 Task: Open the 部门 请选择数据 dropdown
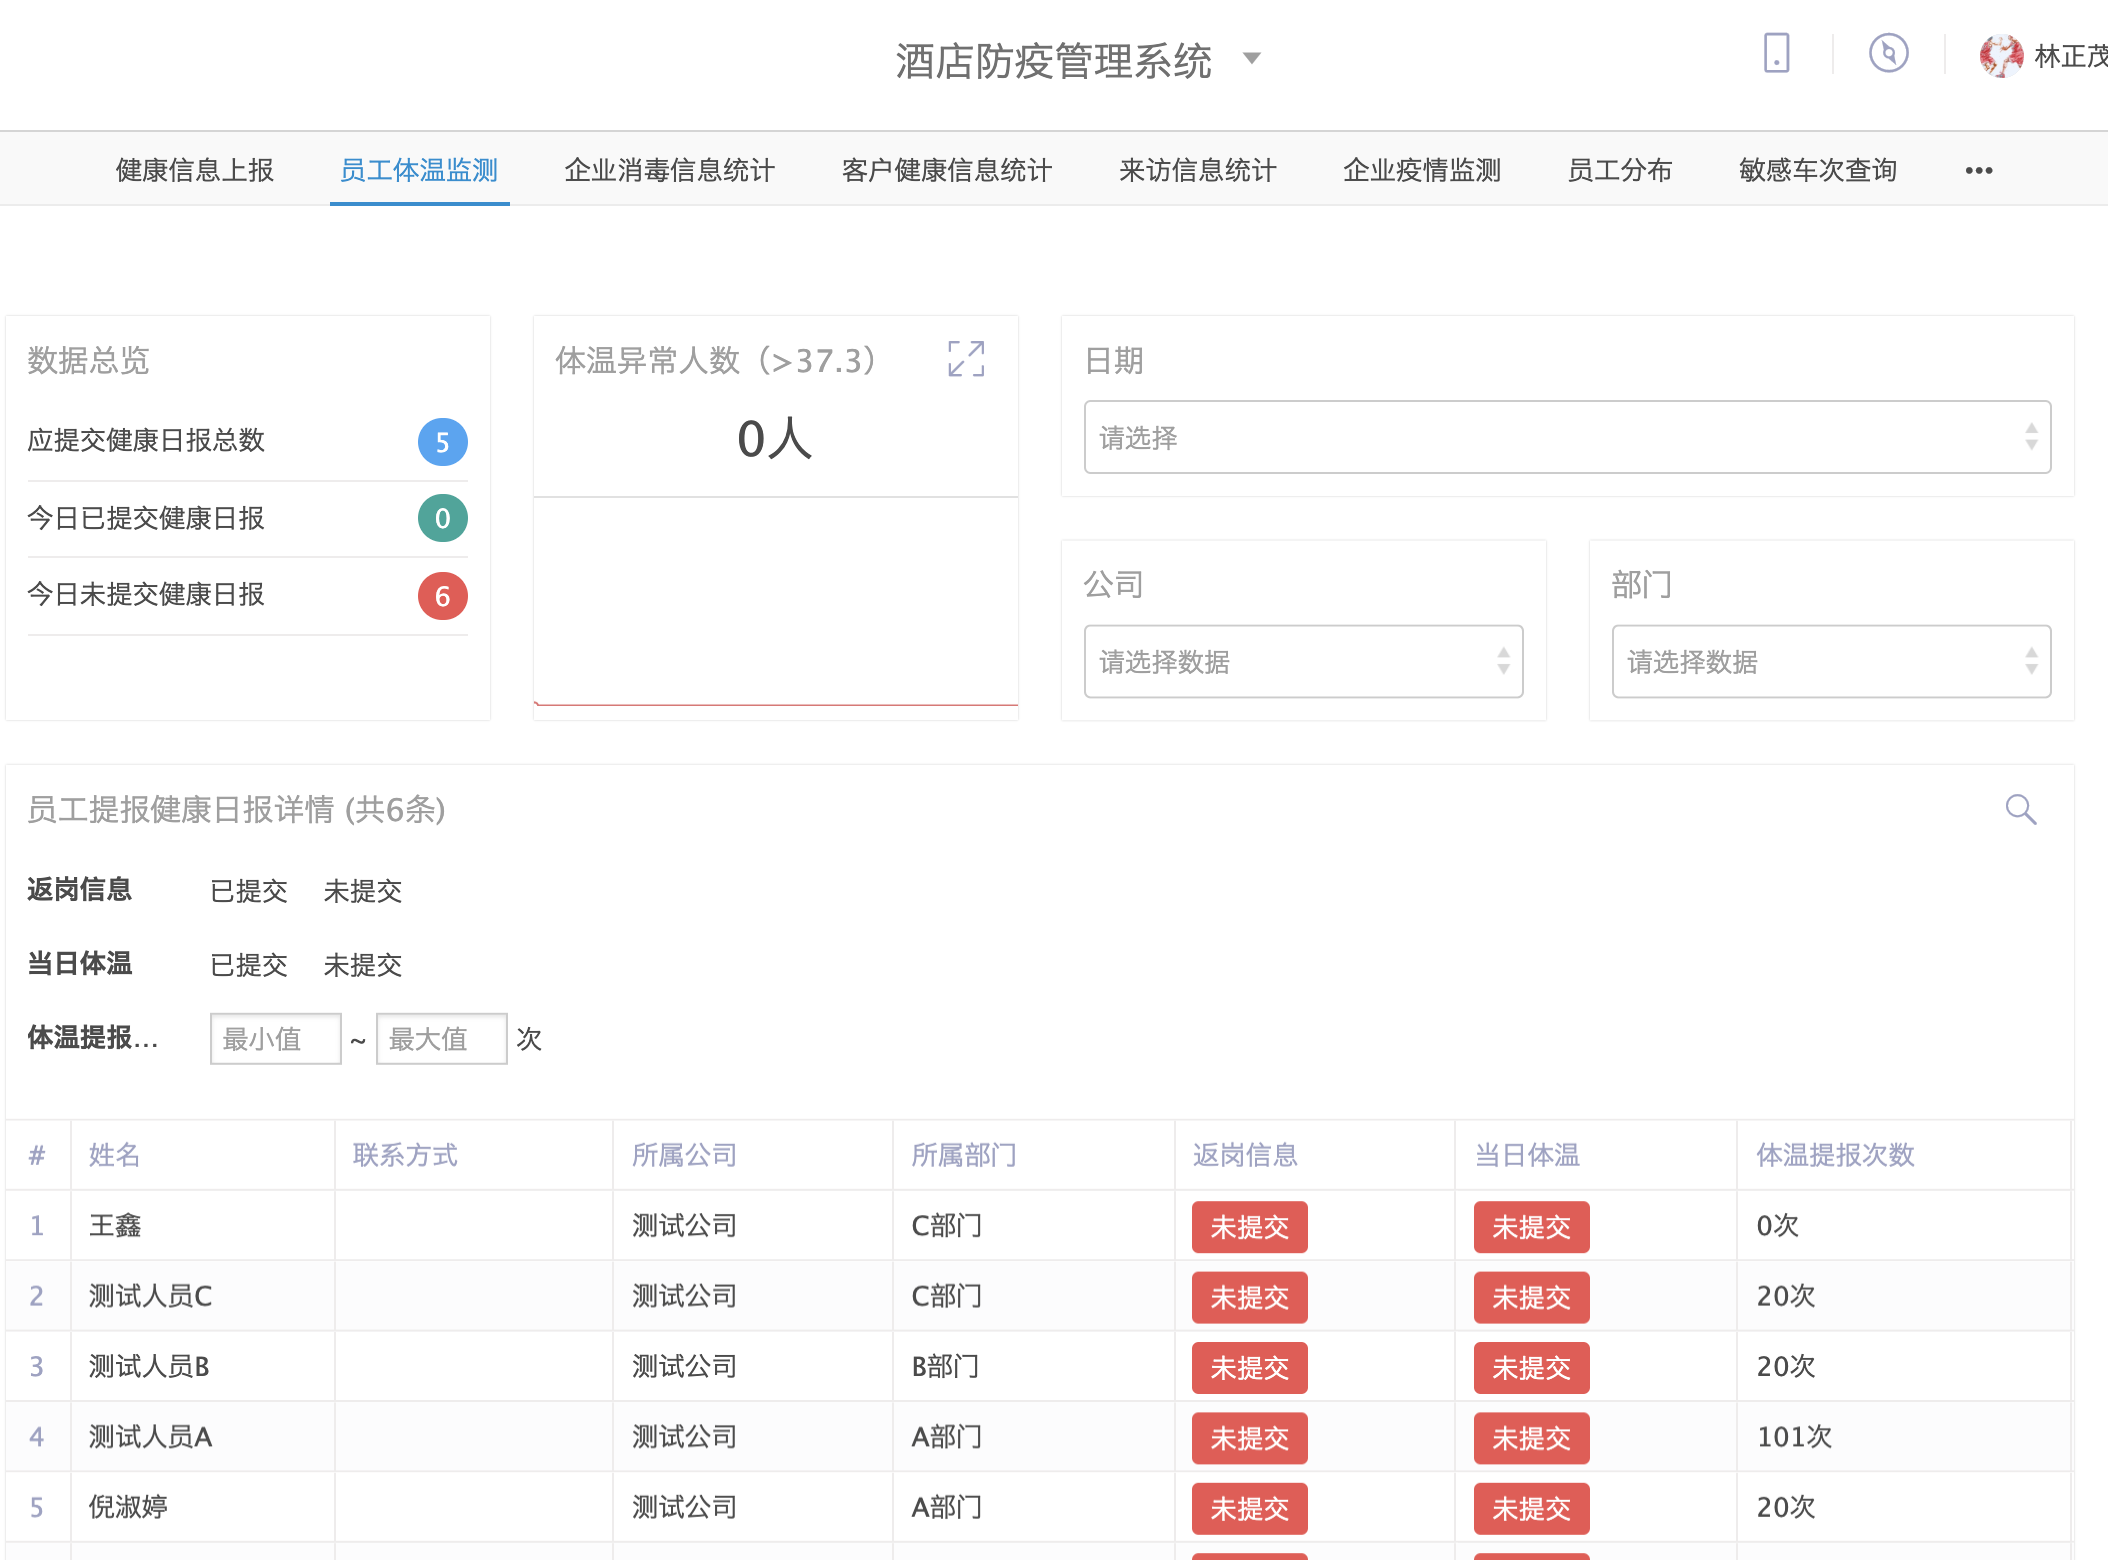tap(1831, 661)
